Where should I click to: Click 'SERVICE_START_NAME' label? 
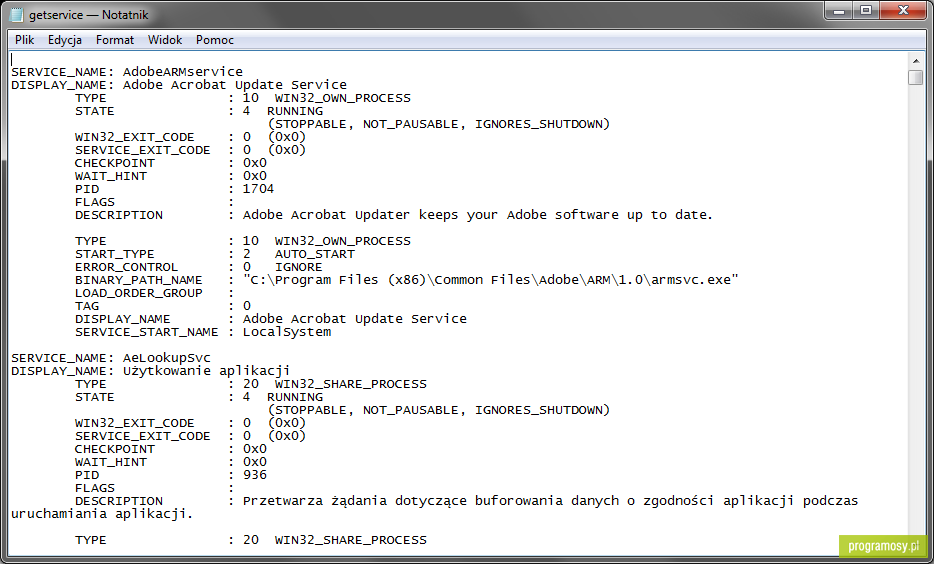tap(147, 332)
